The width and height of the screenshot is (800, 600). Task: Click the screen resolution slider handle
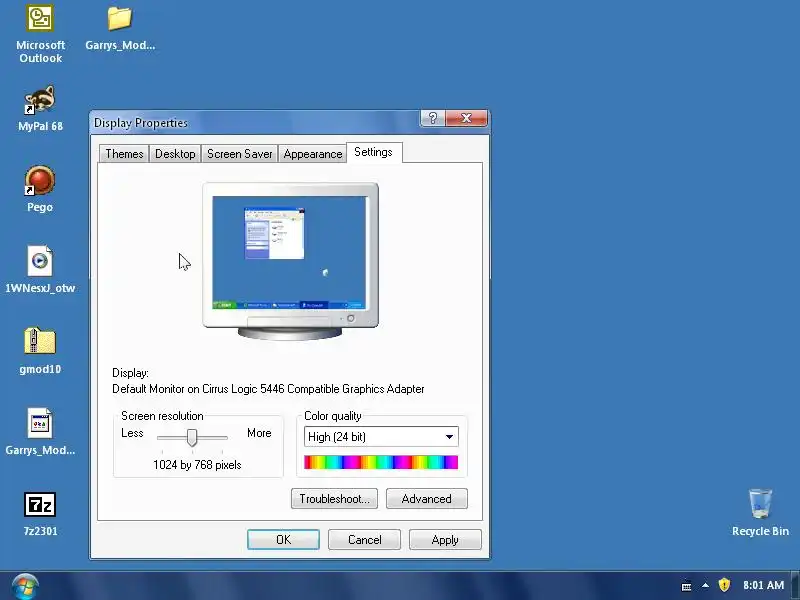[x=192, y=437]
